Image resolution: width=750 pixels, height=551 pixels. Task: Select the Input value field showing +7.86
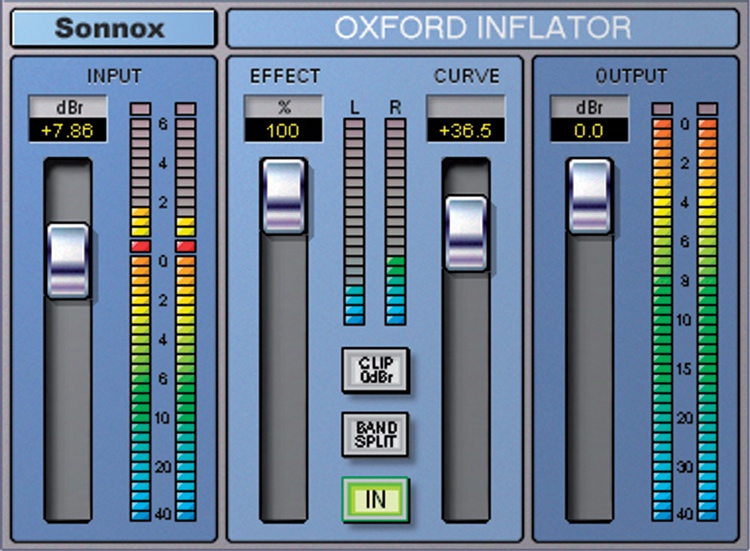pos(68,130)
